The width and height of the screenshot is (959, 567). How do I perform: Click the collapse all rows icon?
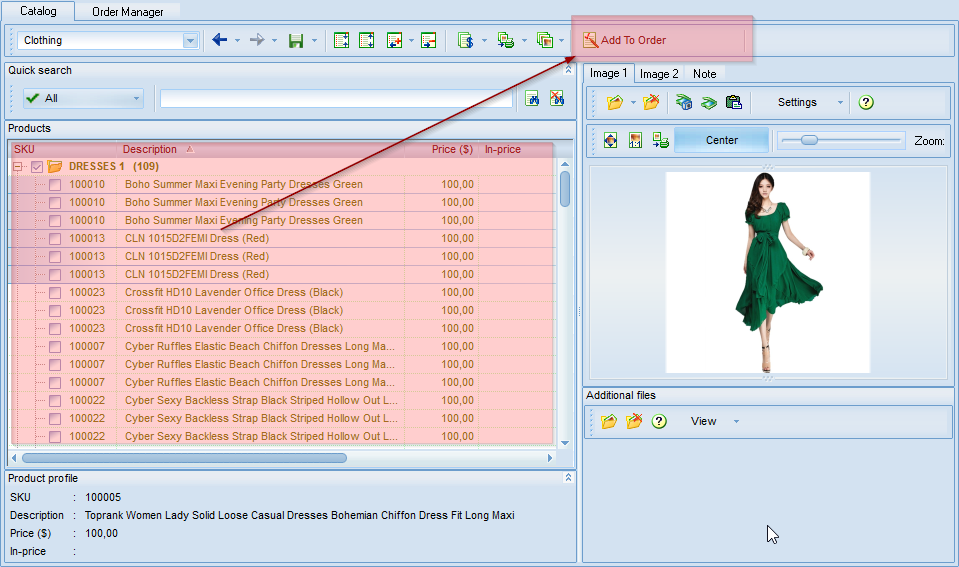tap(366, 40)
